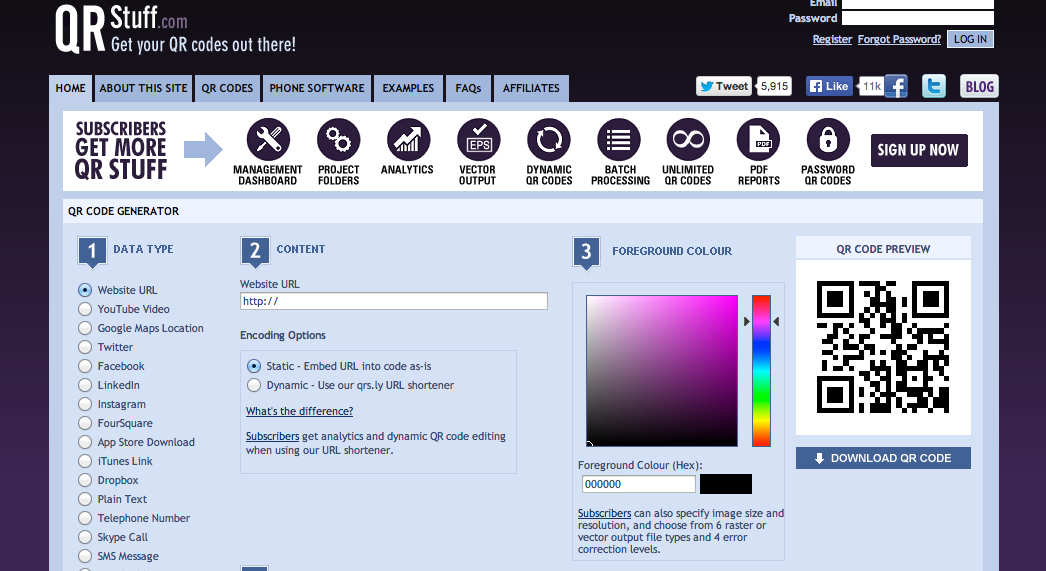
Task: Select LinkedIn data type
Action: tap(85, 385)
